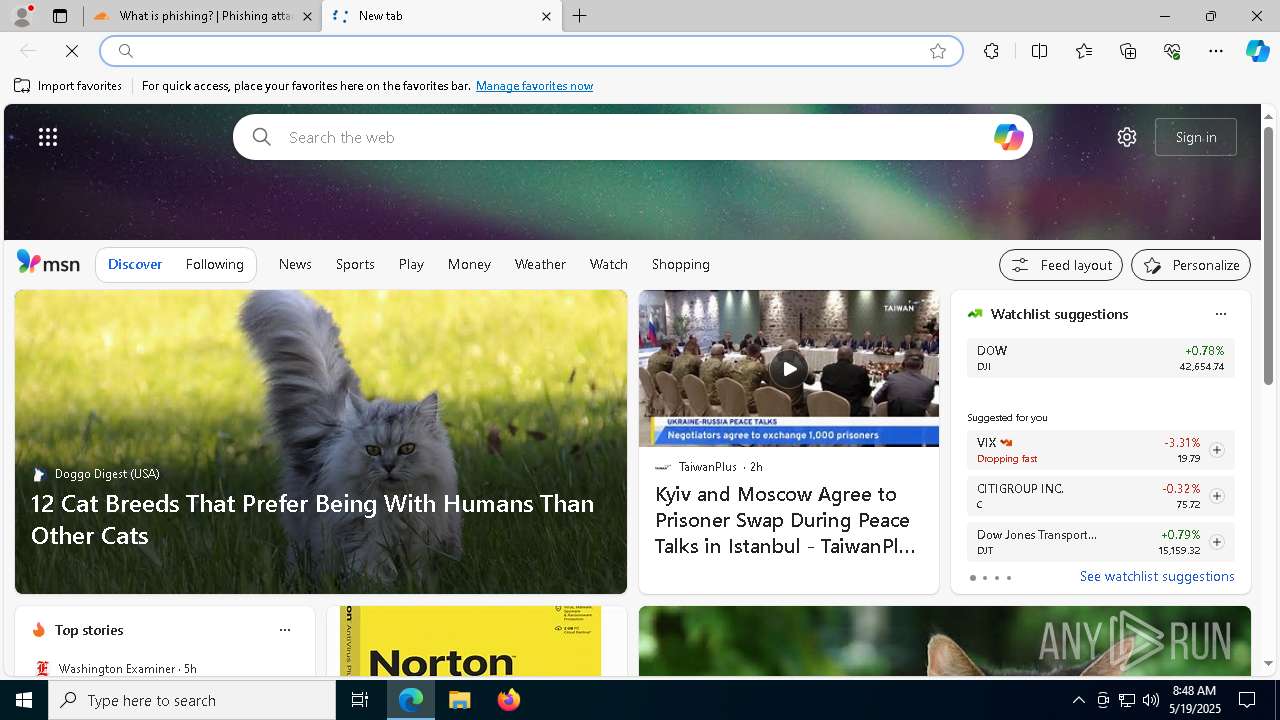Open page settings gear icon
The height and width of the screenshot is (720, 1280).
click(x=1127, y=137)
